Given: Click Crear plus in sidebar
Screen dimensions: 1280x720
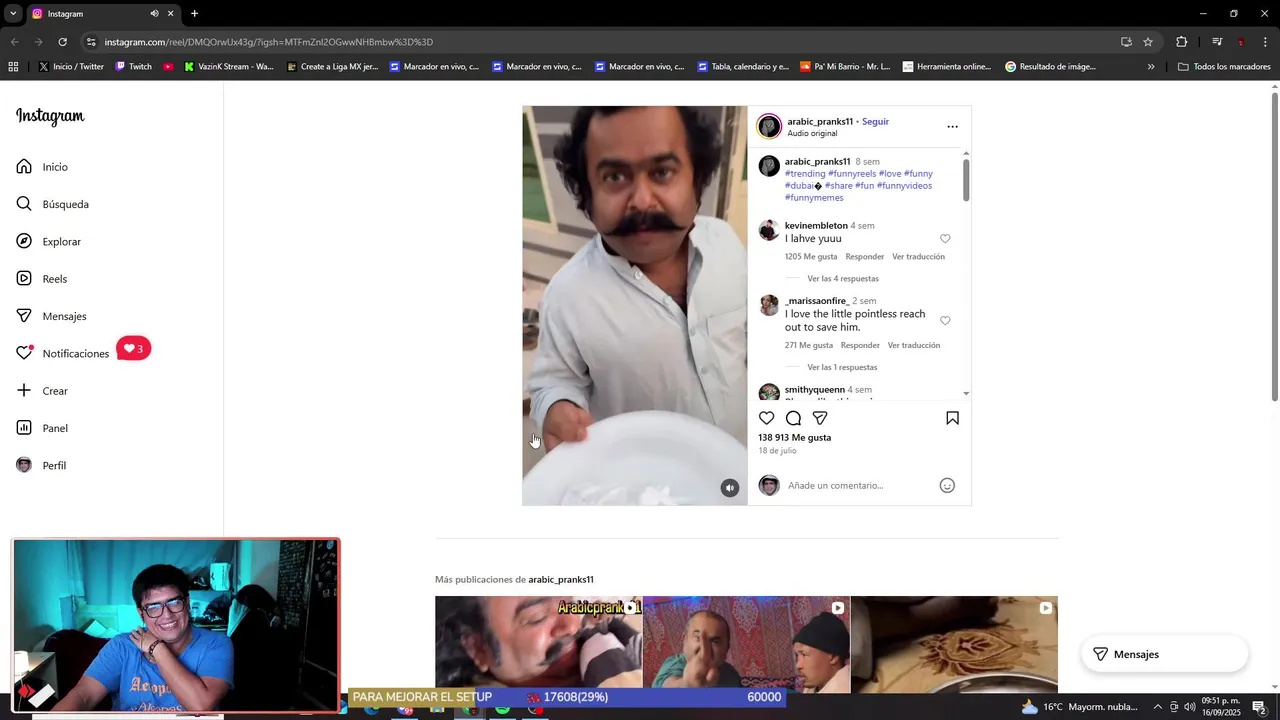Looking at the screenshot, I should coord(42,391).
